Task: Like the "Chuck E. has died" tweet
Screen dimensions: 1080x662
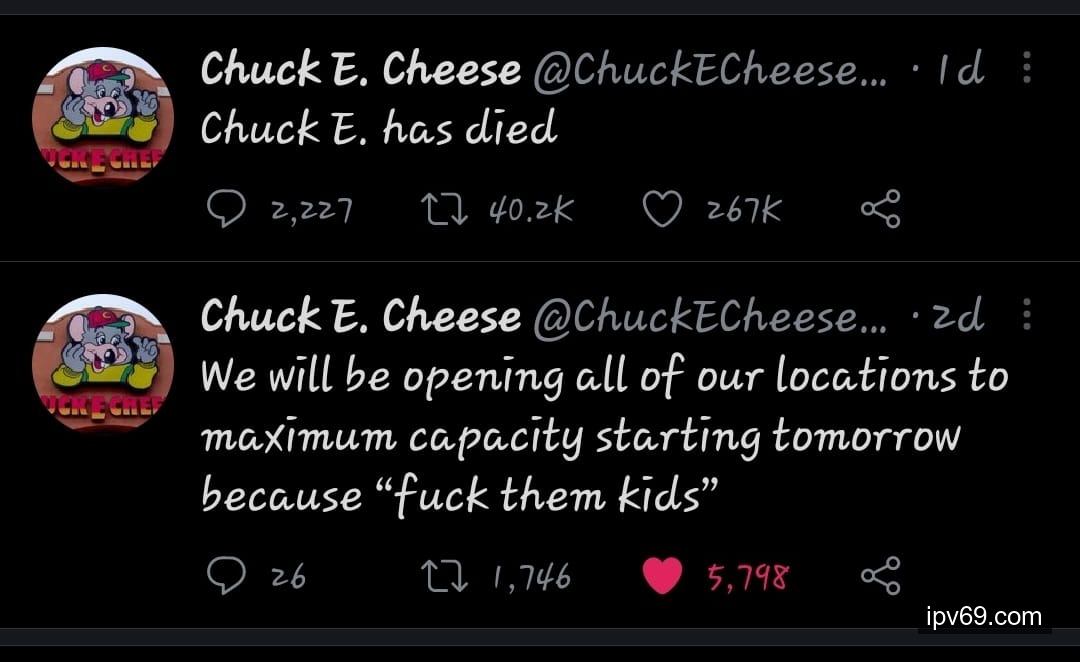Action: [662, 210]
